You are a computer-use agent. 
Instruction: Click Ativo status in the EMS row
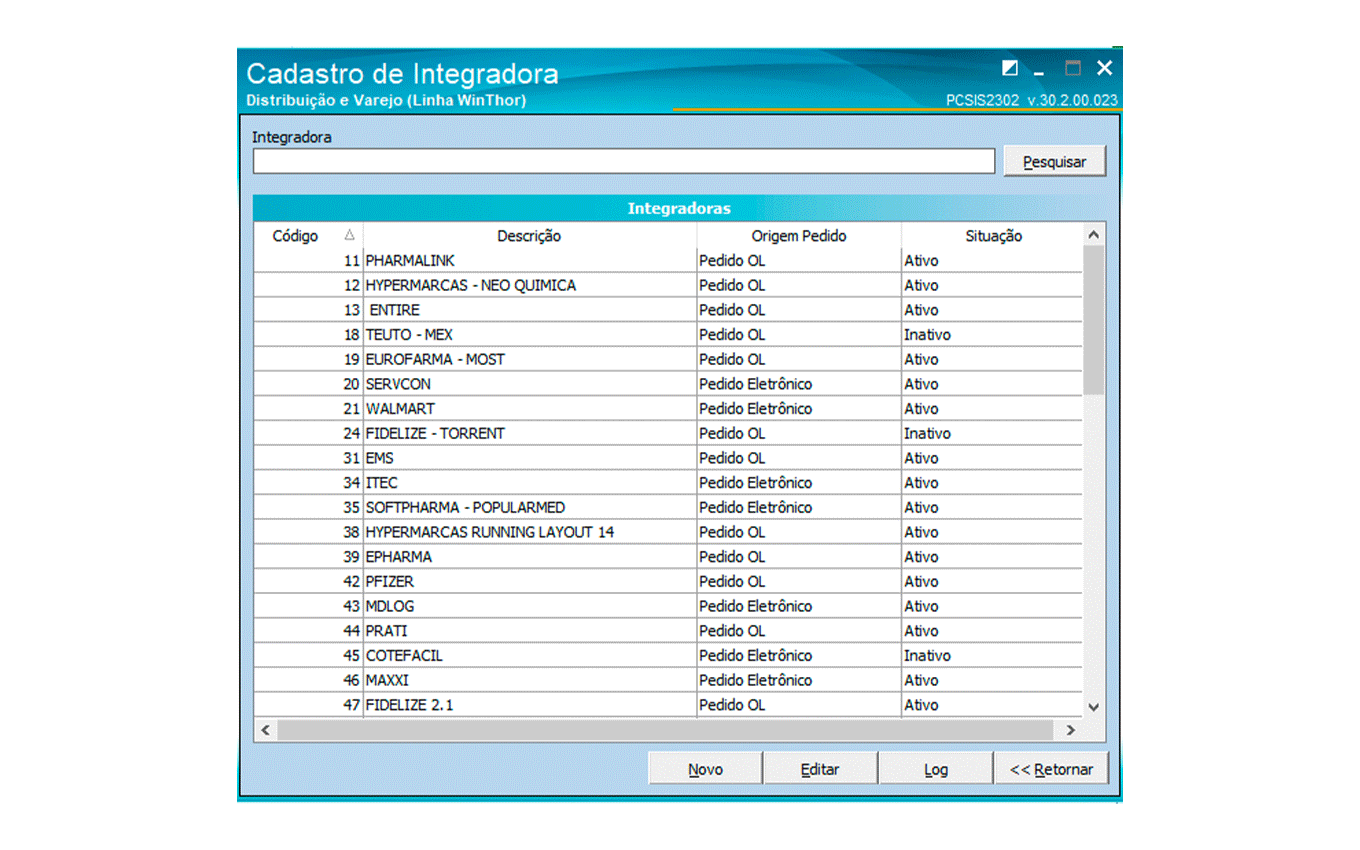click(x=921, y=458)
